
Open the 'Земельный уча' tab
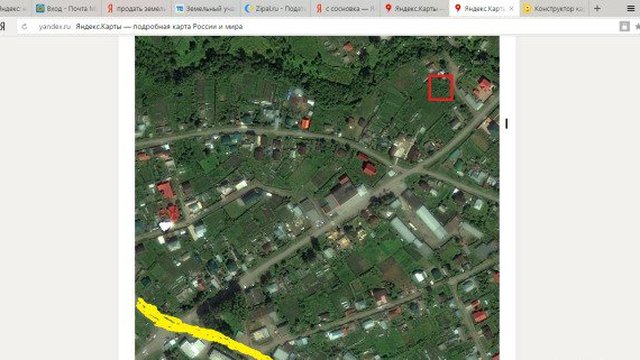[205, 8]
